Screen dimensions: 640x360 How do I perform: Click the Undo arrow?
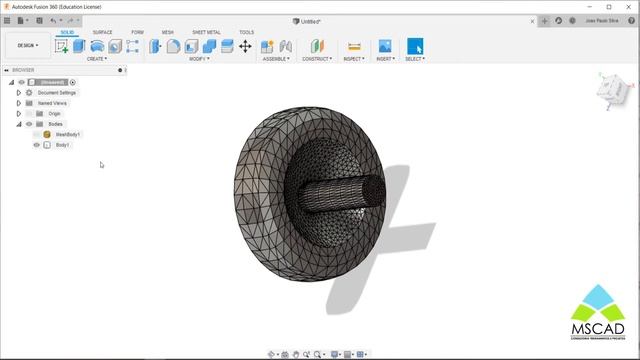point(53,20)
